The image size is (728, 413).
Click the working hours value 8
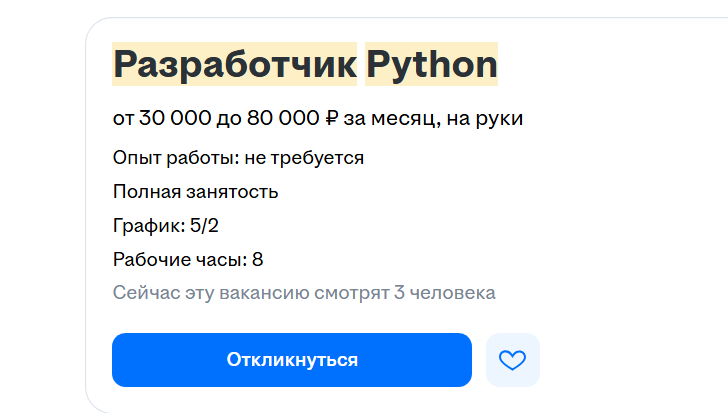[x=258, y=260]
